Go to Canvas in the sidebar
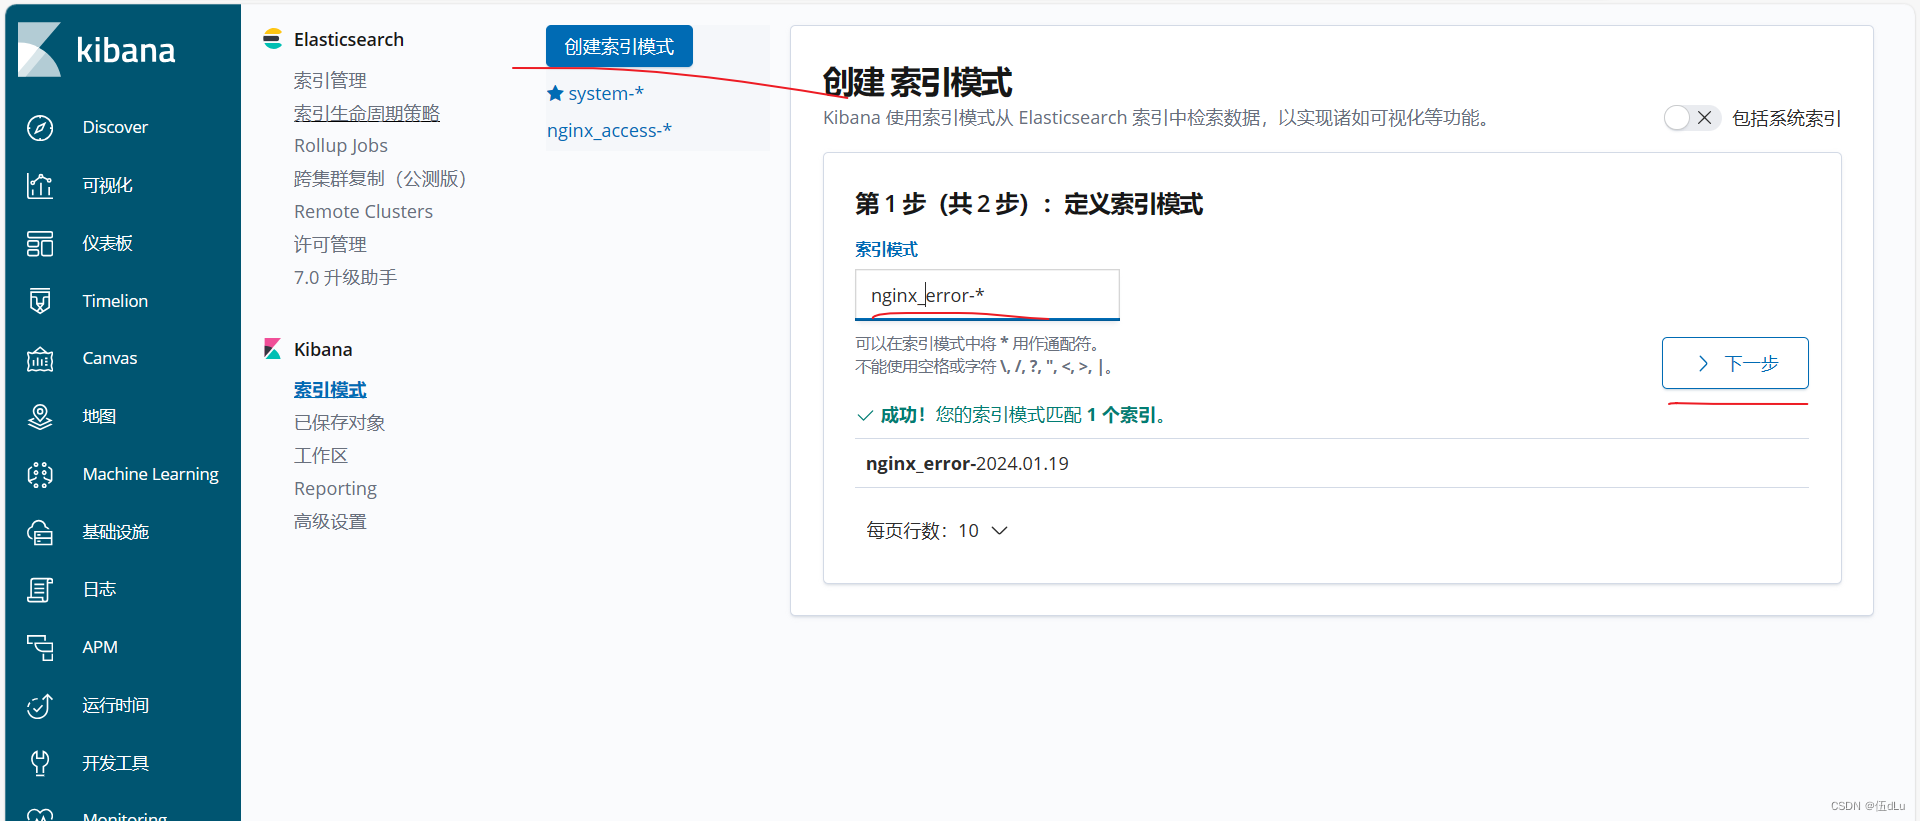The image size is (1920, 821). pyautogui.click(x=110, y=358)
